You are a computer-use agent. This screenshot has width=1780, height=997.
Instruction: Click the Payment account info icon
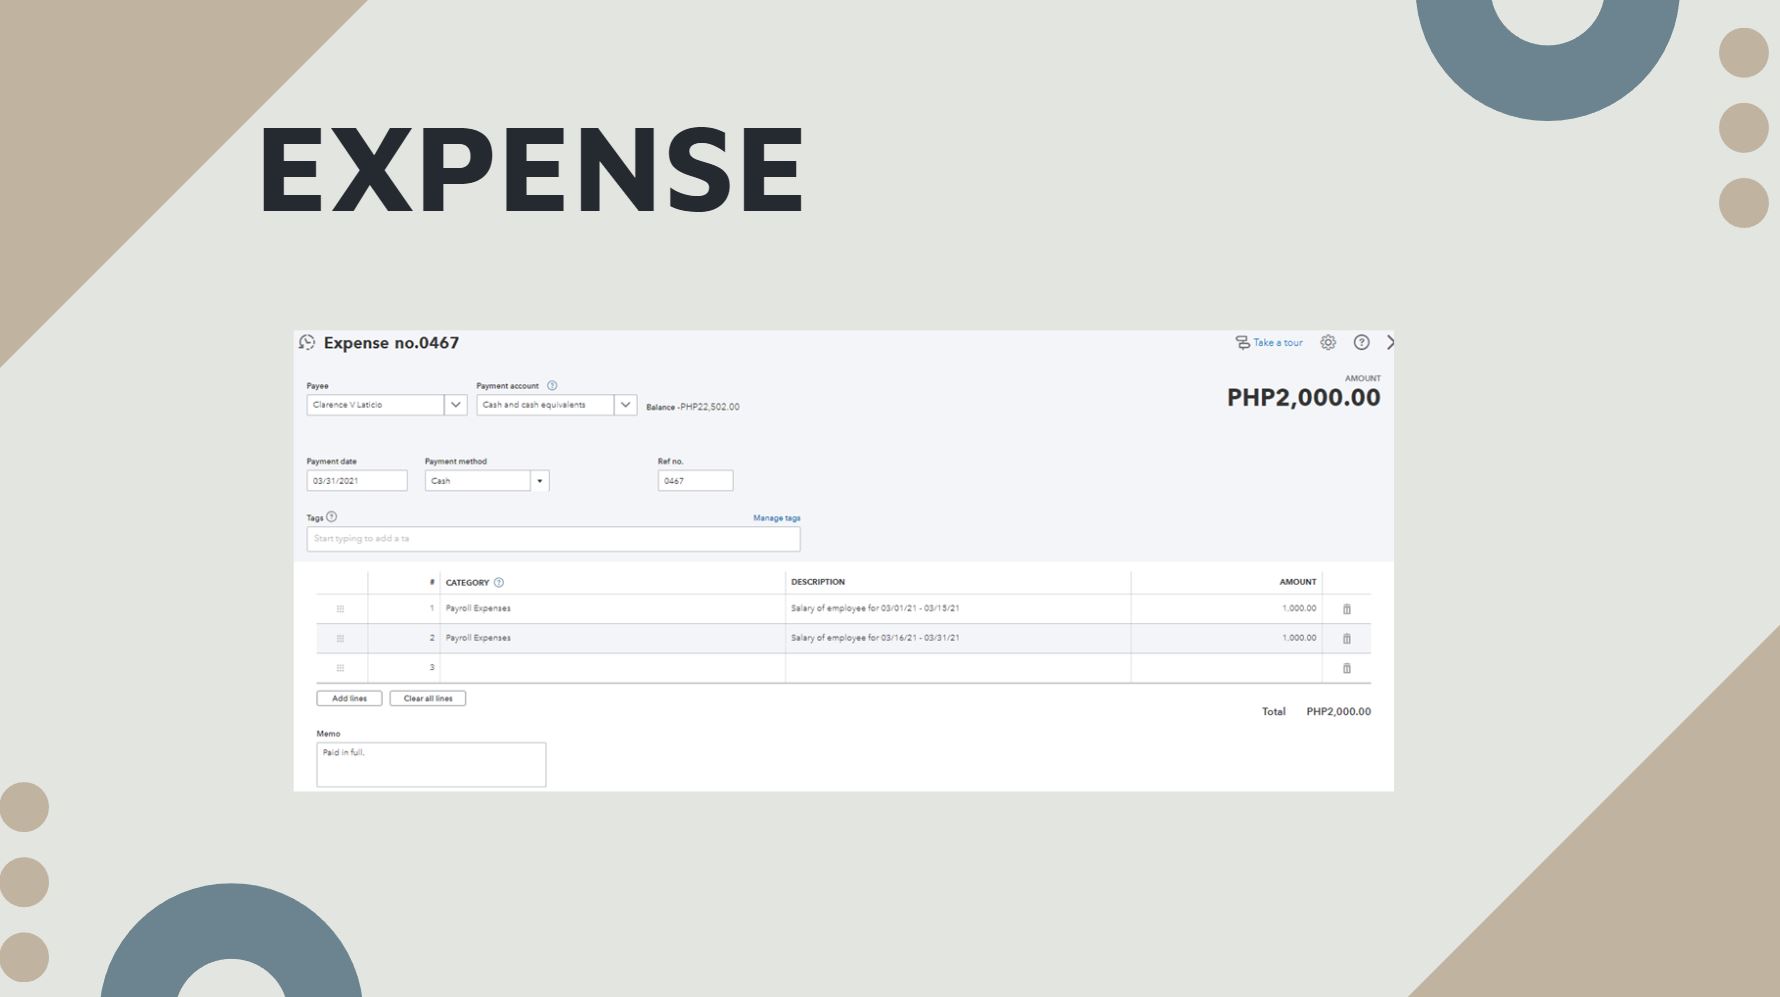[x=552, y=386]
